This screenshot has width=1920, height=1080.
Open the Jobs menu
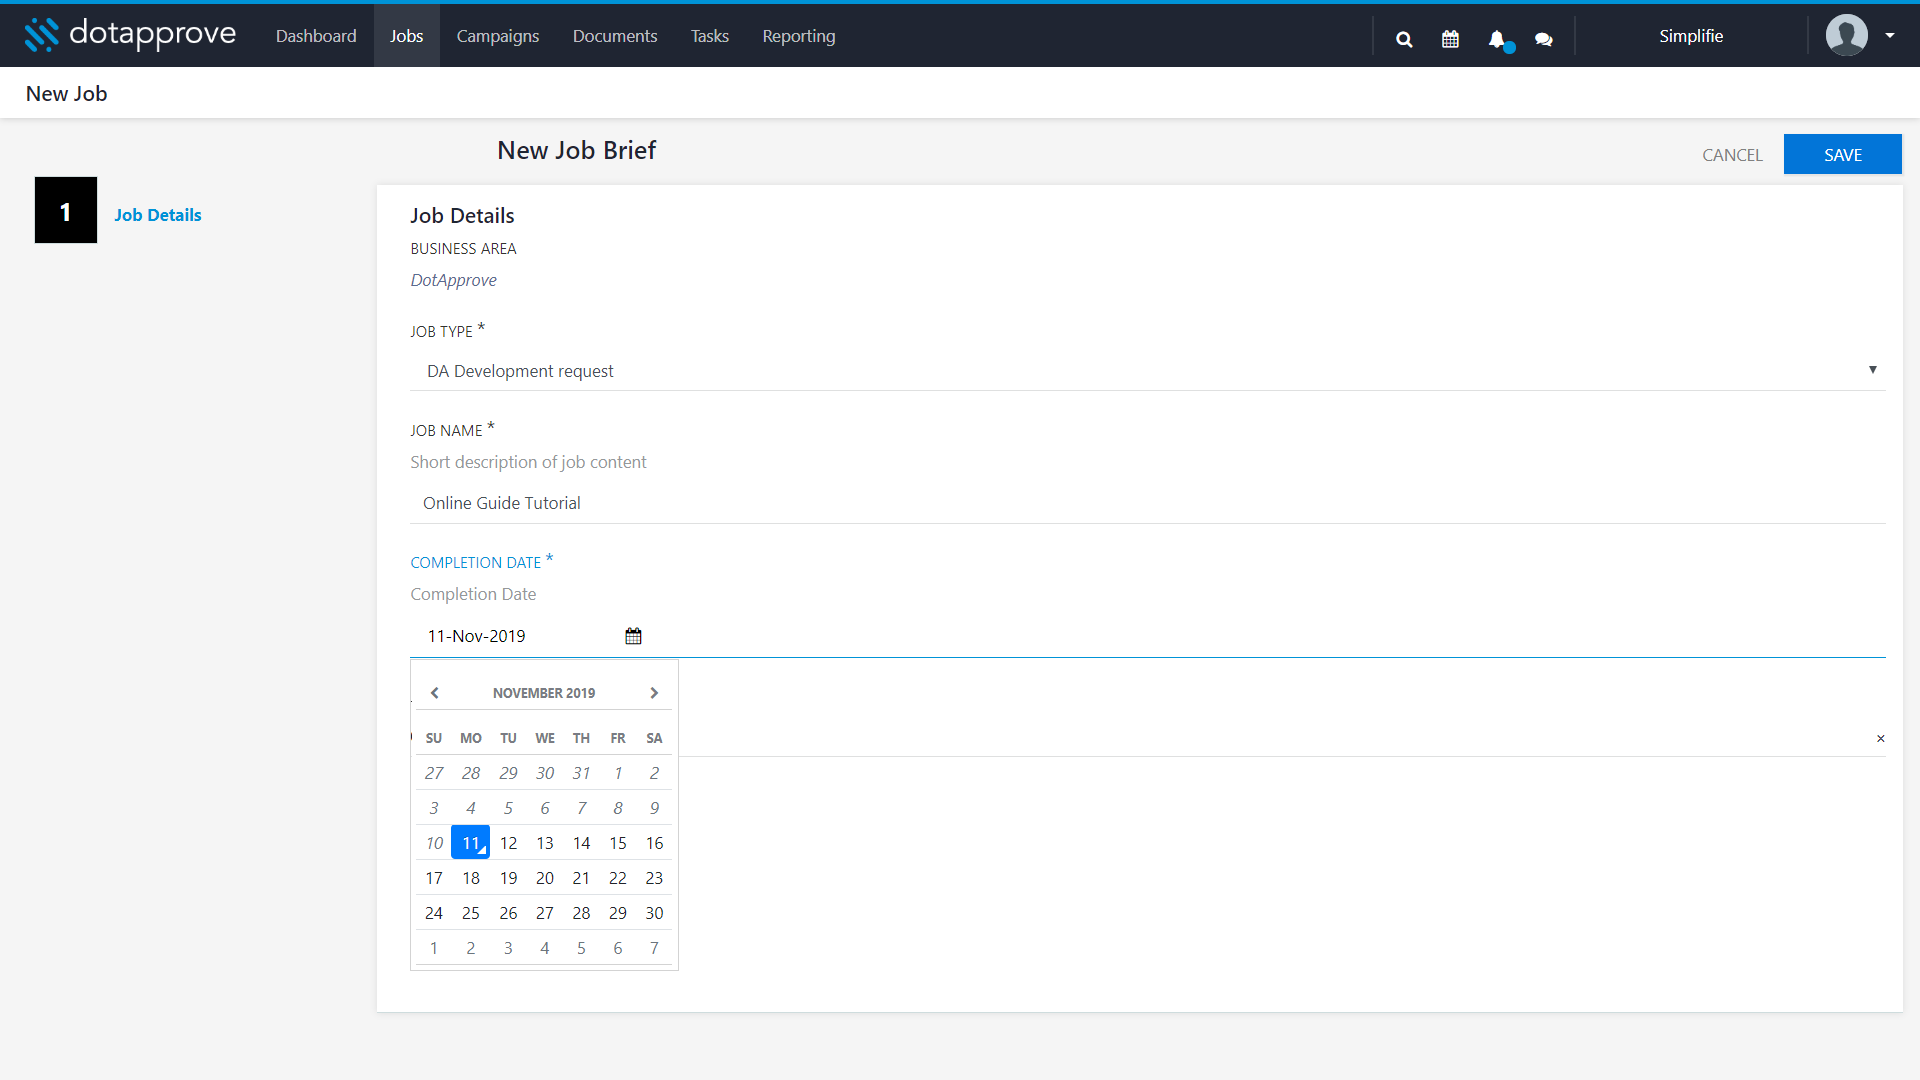click(x=406, y=36)
